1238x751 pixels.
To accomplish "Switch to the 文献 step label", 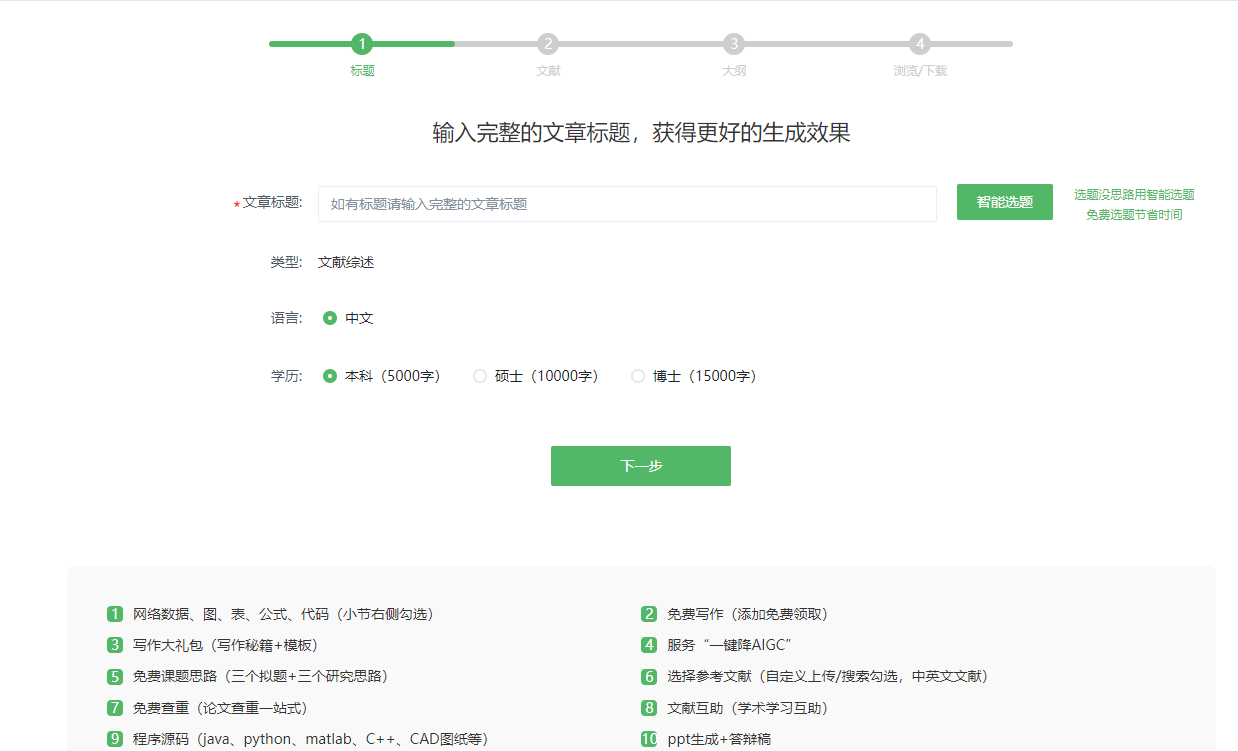I will (x=547, y=70).
